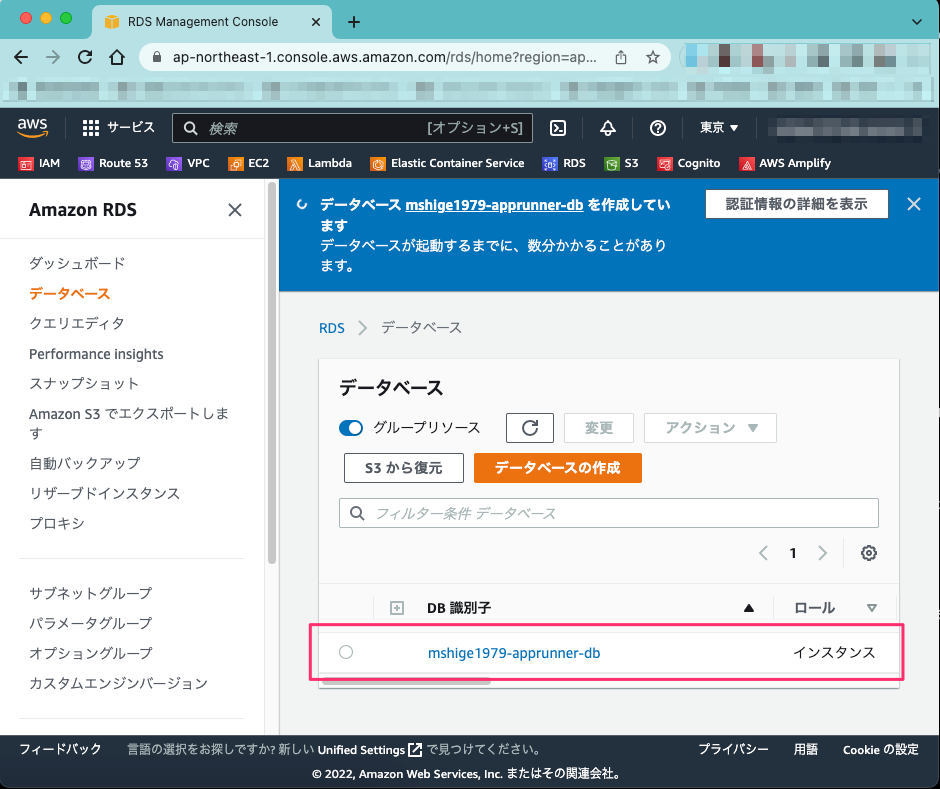Open 自動バックアップ in the sidebar
Image resolution: width=940 pixels, height=789 pixels.
pyautogui.click(x=85, y=463)
